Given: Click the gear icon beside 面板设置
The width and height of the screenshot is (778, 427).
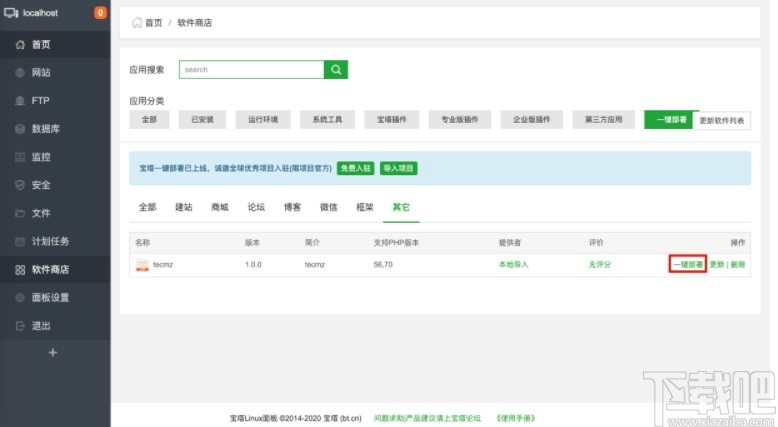Looking at the screenshot, I should pos(20,298).
